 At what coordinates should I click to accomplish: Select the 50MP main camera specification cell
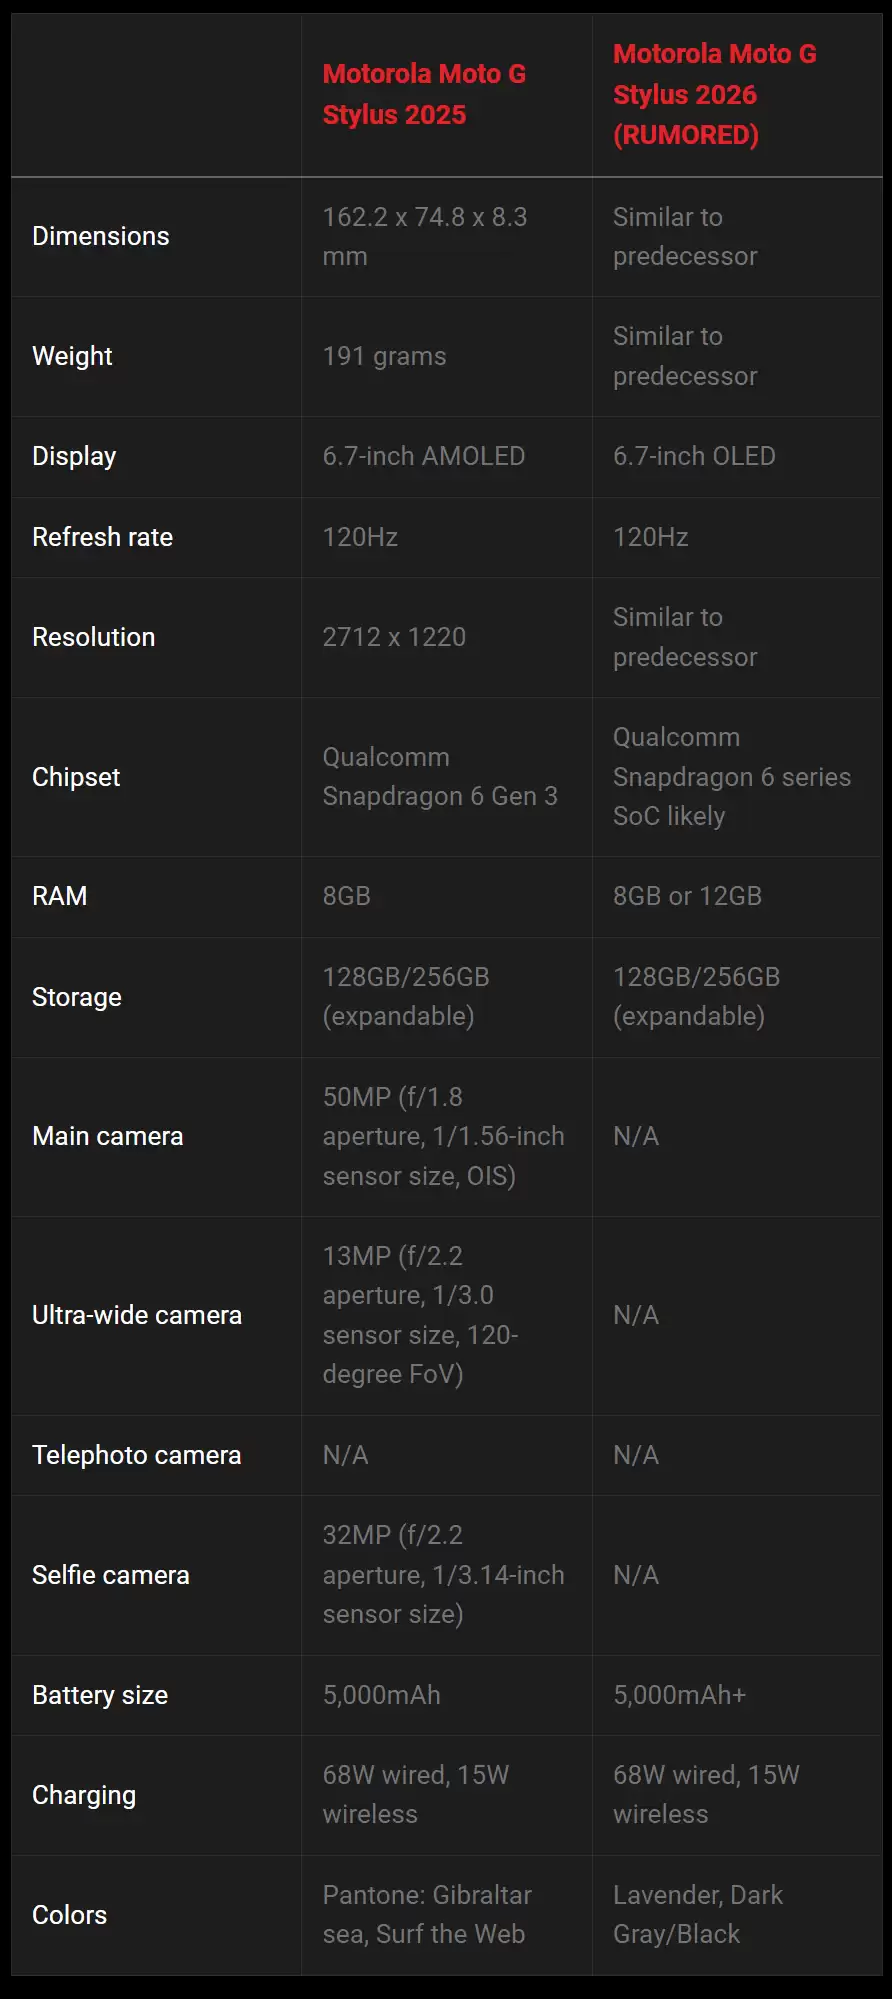pyautogui.click(x=443, y=1136)
